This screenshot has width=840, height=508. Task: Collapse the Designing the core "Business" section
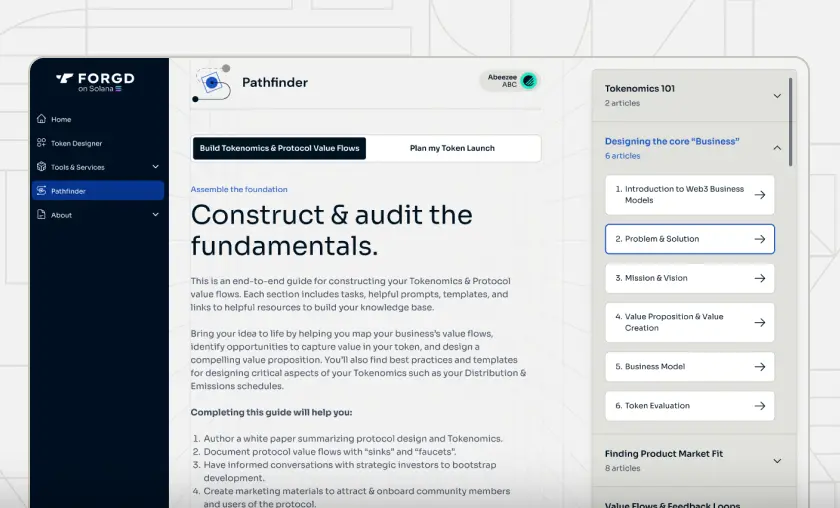pyautogui.click(x=777, y=148)
